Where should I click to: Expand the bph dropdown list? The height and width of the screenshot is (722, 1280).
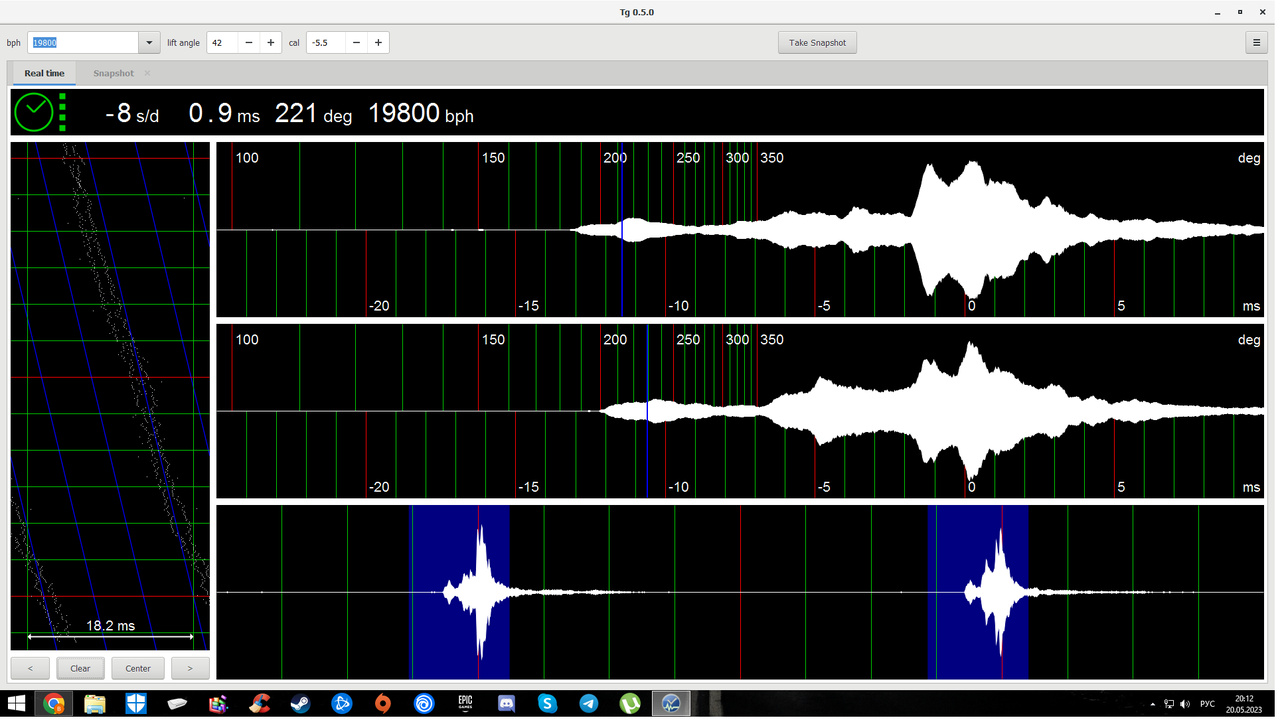[x=149, y=43]
